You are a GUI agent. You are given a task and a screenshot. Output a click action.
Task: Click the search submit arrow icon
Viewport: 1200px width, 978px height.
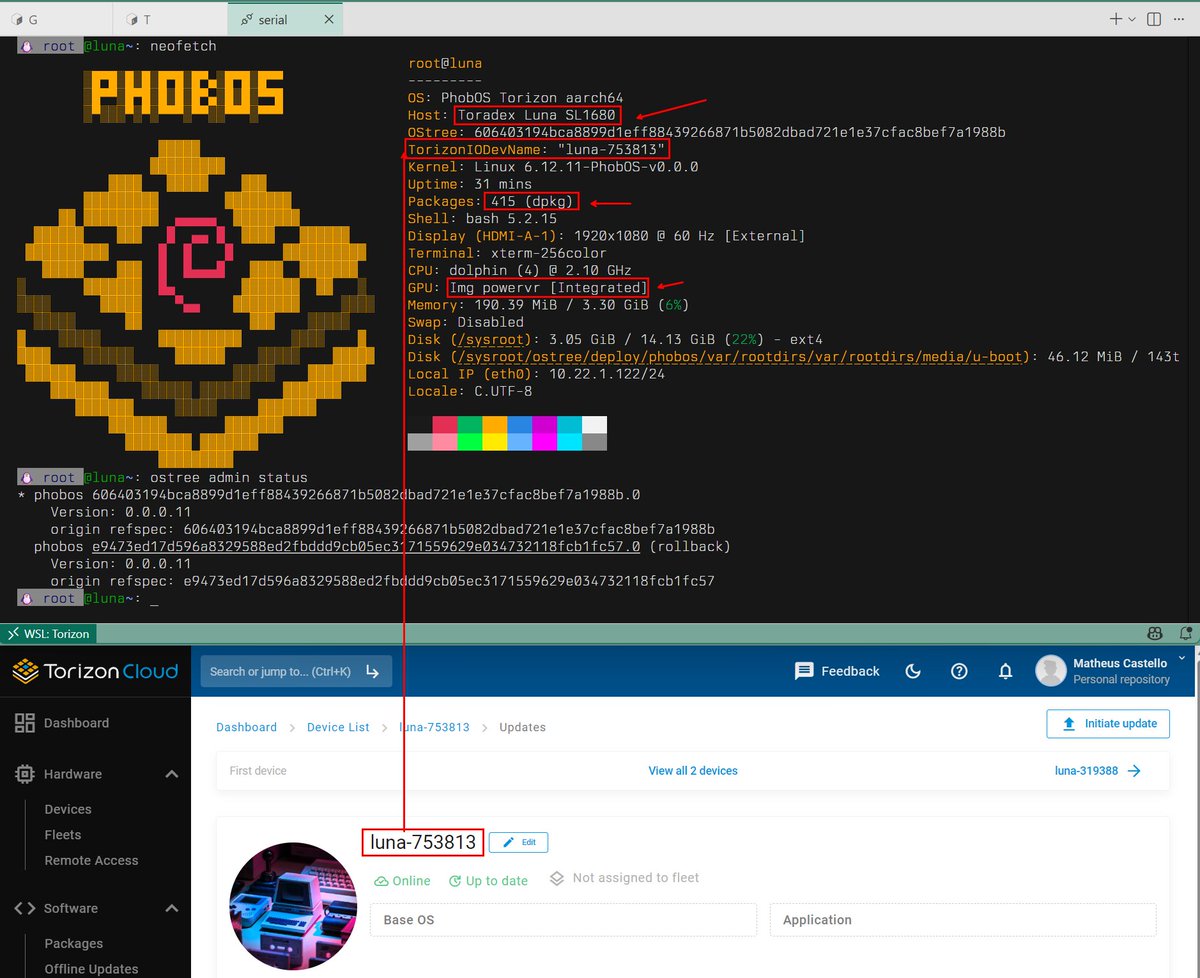click(x=373, y=671)
